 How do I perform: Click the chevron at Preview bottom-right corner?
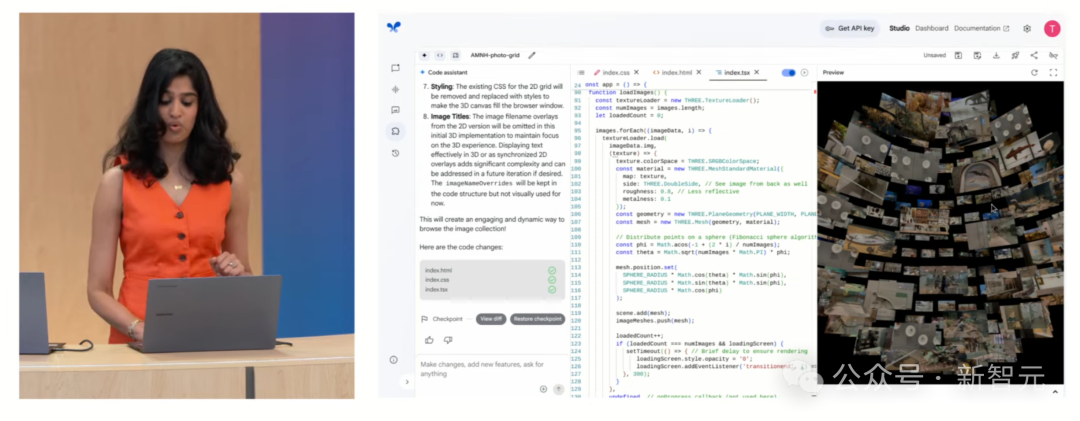pyautogui.click(x=1054, y=392)
